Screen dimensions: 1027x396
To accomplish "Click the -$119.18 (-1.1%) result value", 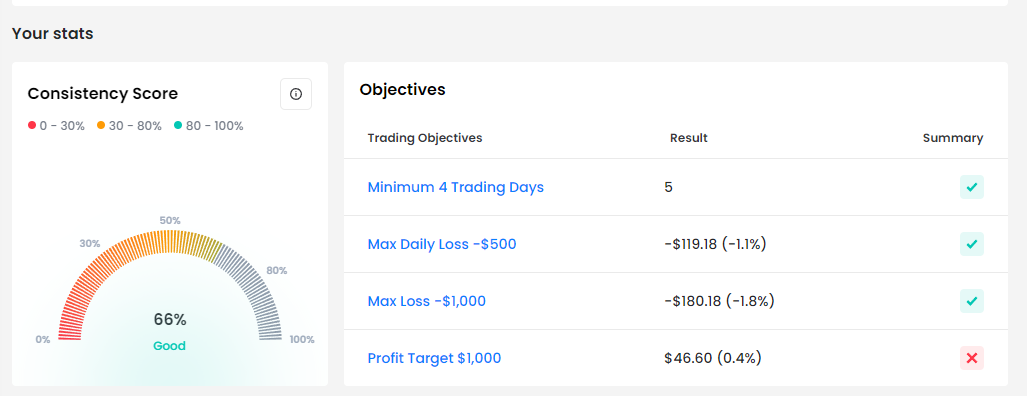I will pos(715,244).
